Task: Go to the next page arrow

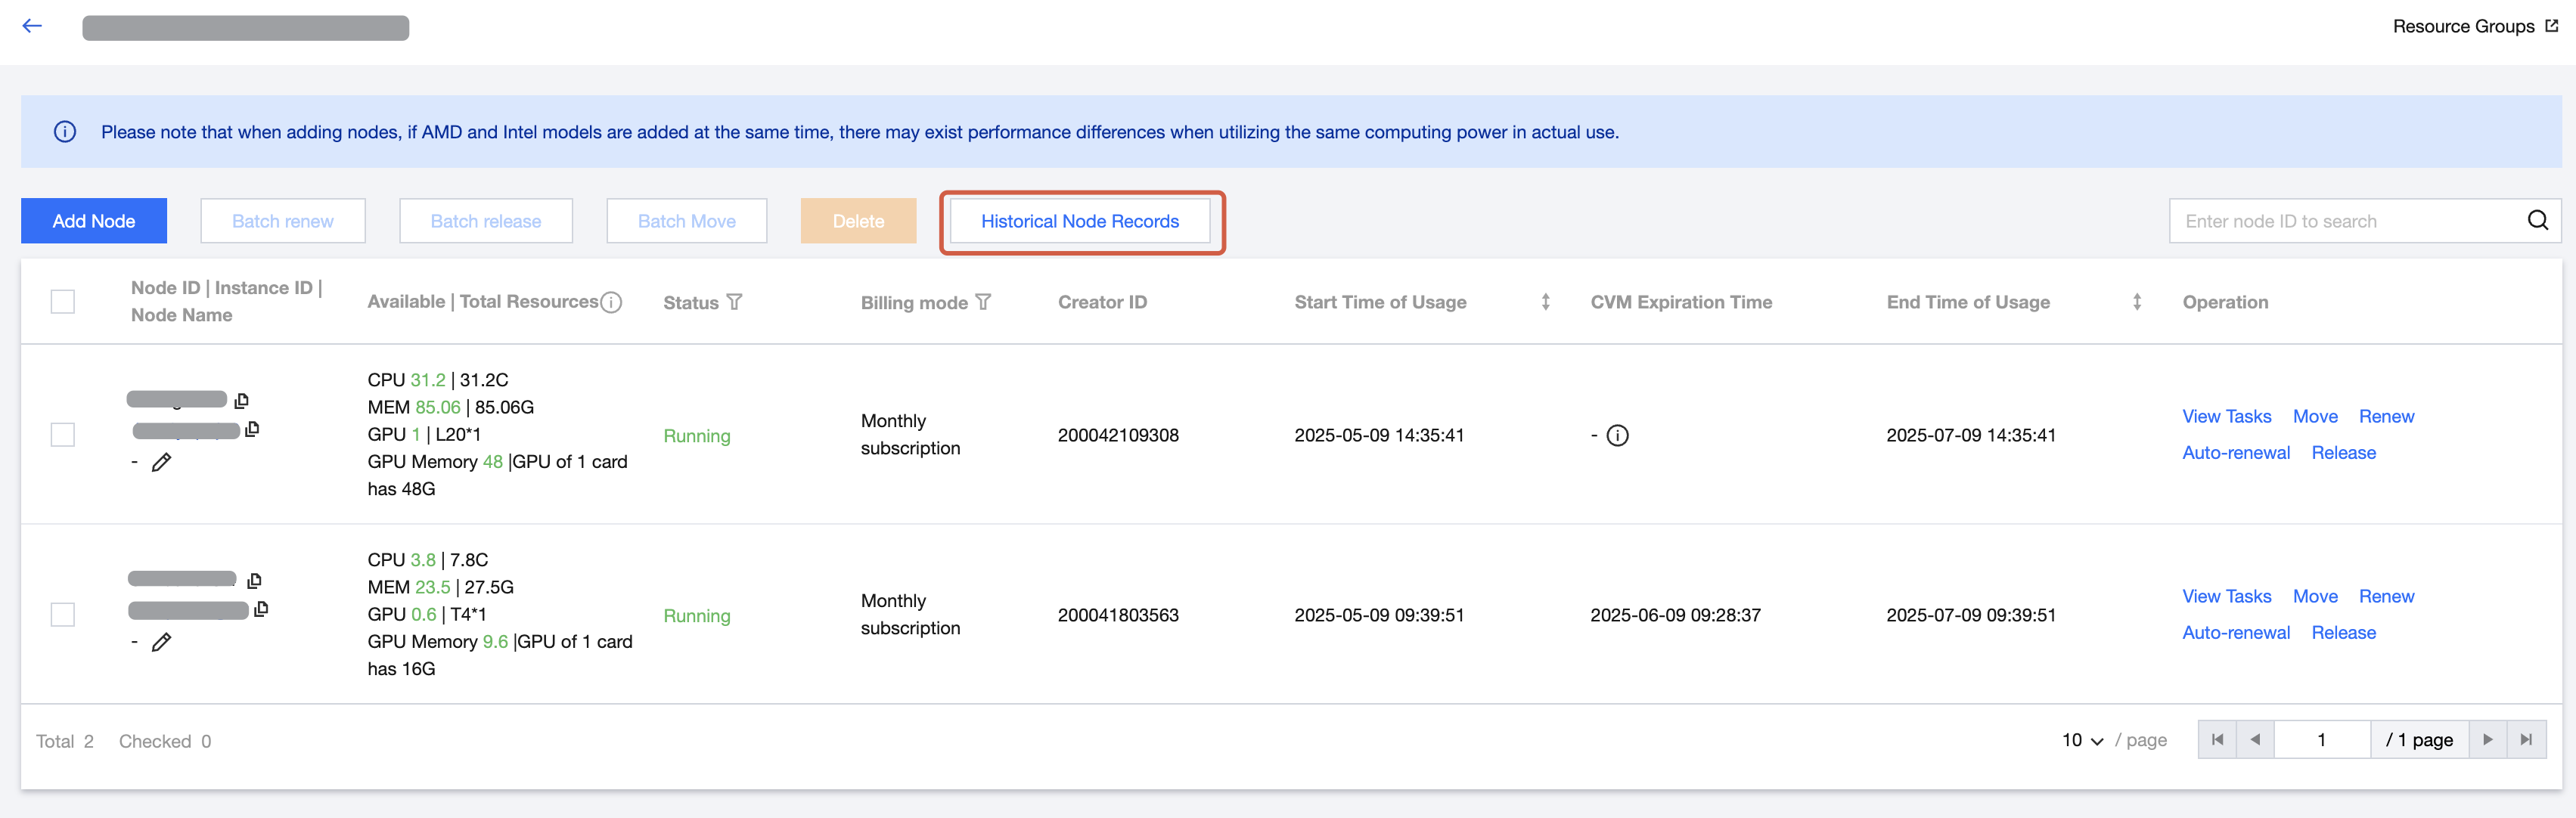Action: [x=2487, y=740]
